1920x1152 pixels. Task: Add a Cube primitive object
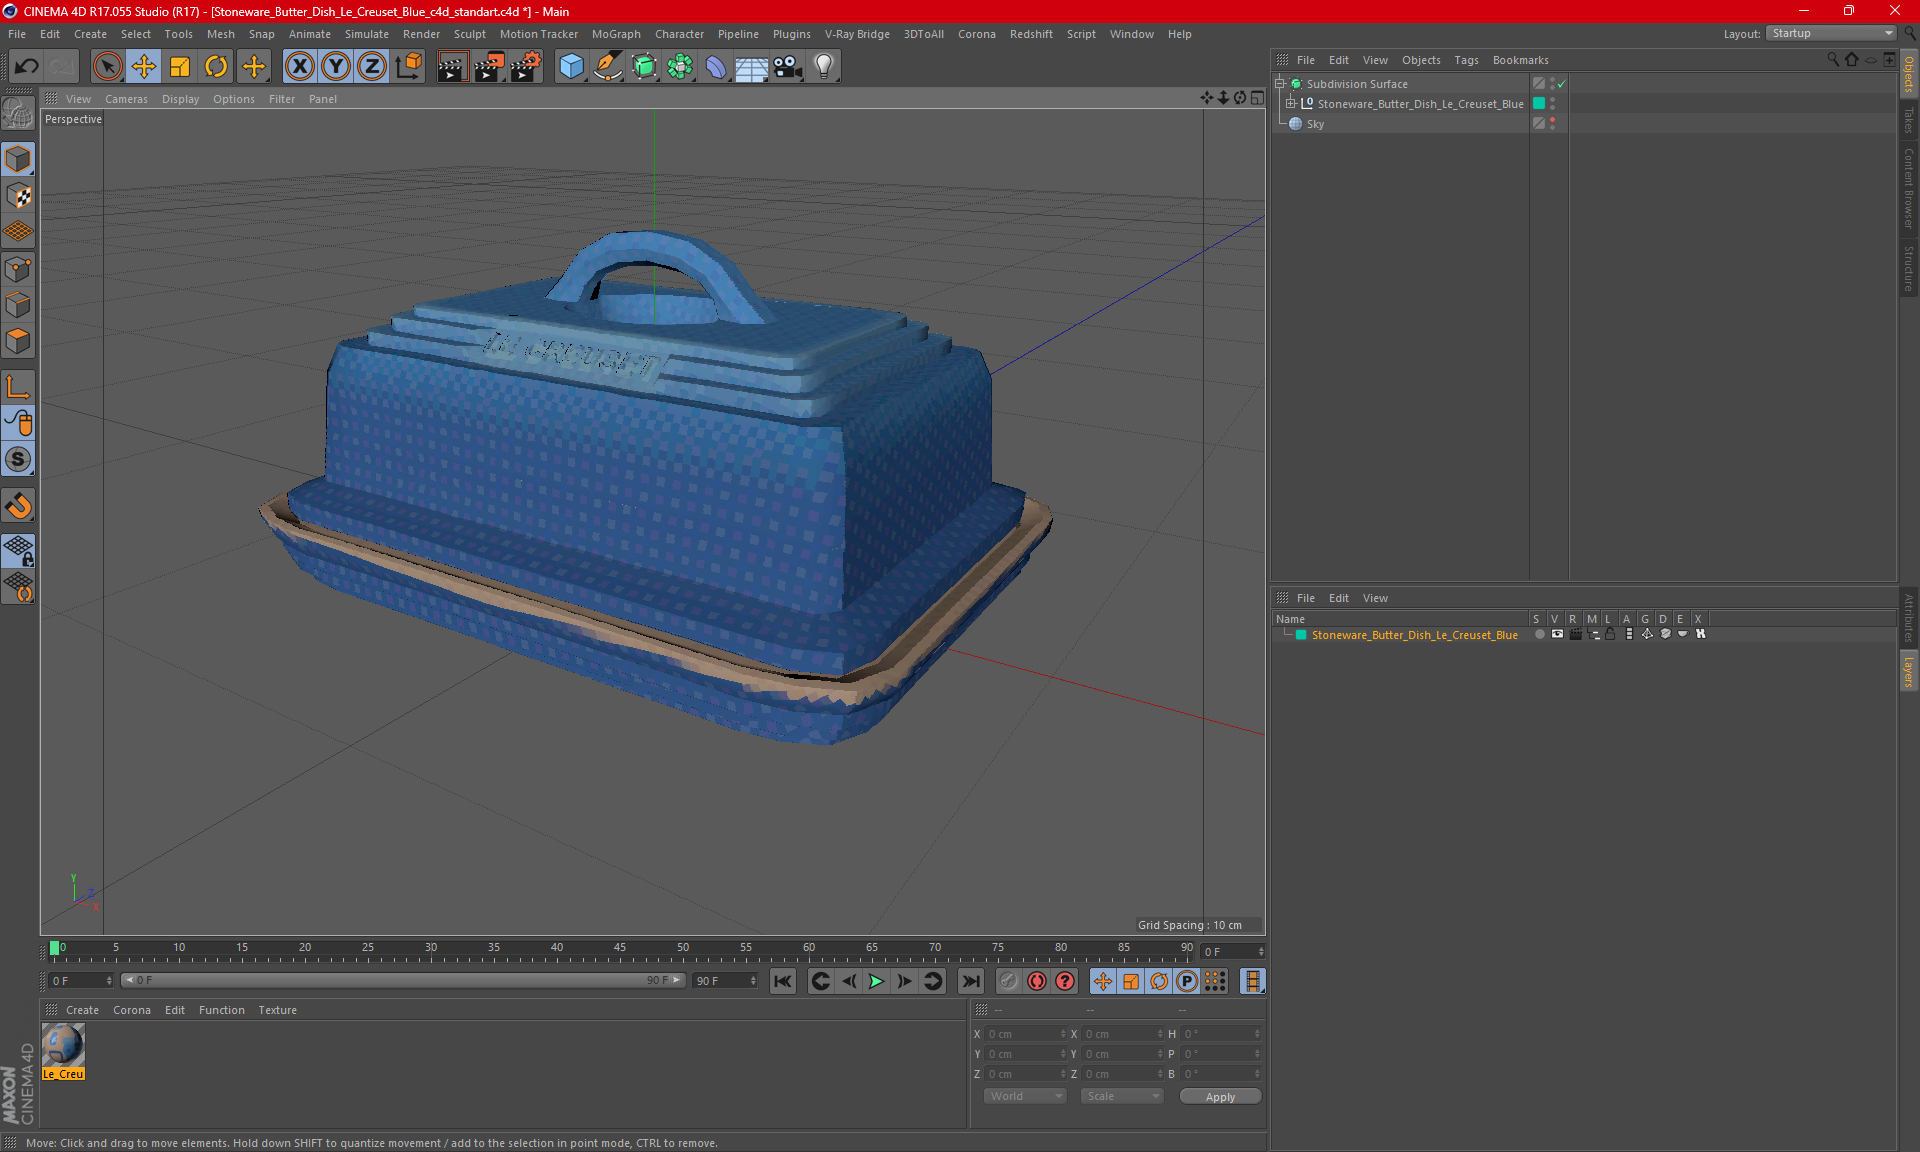click(571, 67)
